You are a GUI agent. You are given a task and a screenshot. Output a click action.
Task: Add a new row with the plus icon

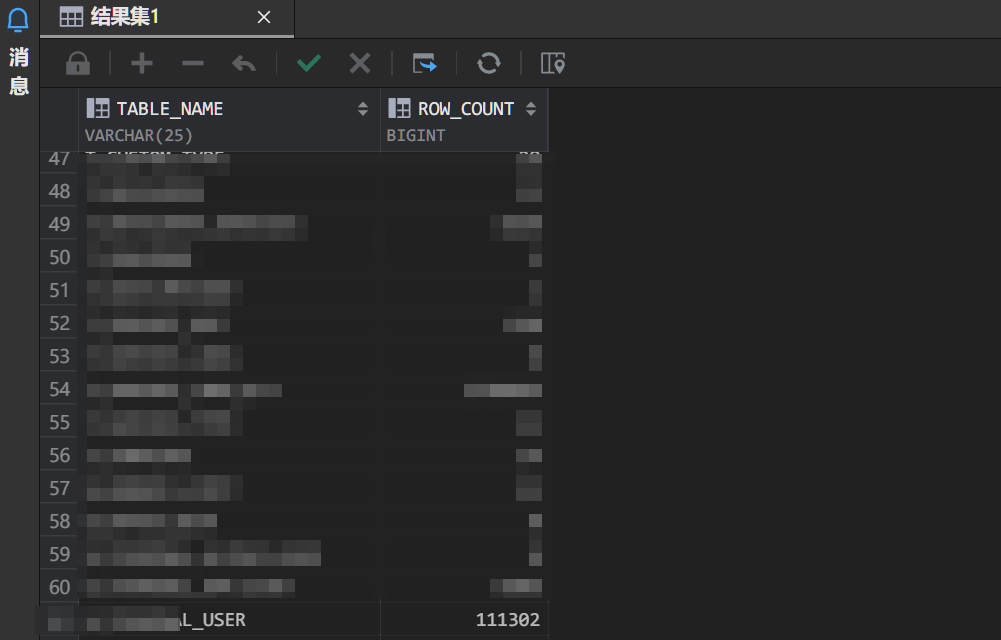pyautogui.click(x=142, y=64)
